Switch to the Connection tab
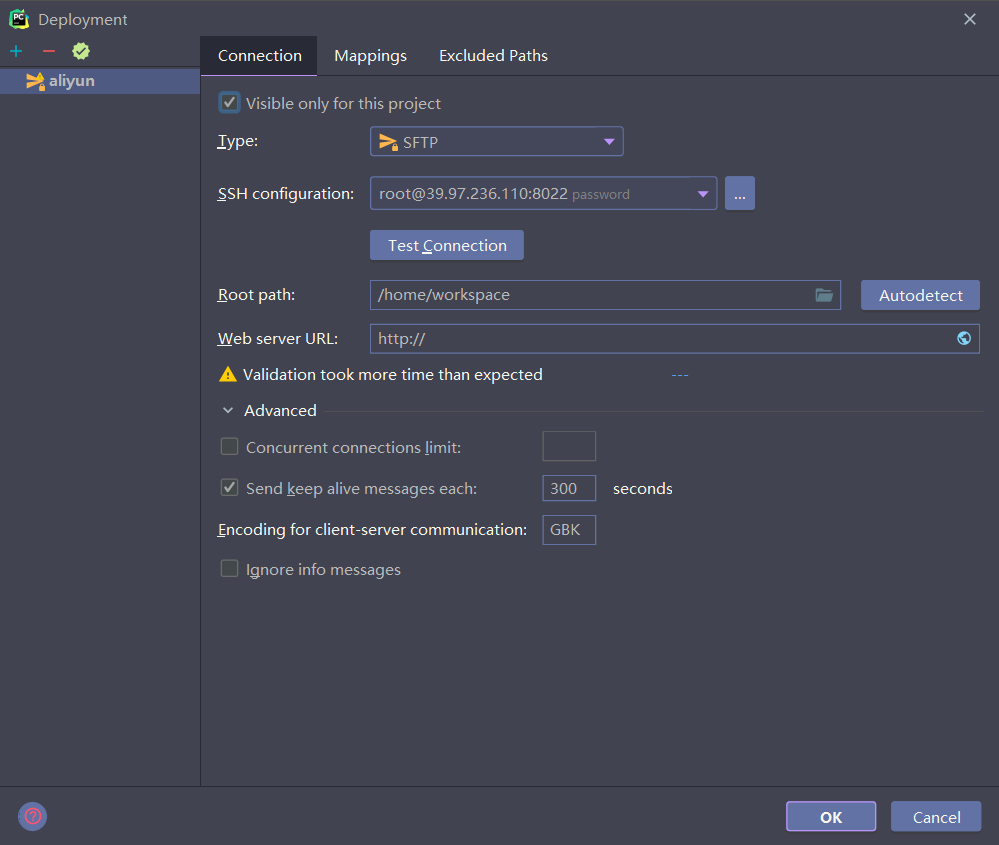The height and width of the screenshot is (845, 999). [259, 56]
